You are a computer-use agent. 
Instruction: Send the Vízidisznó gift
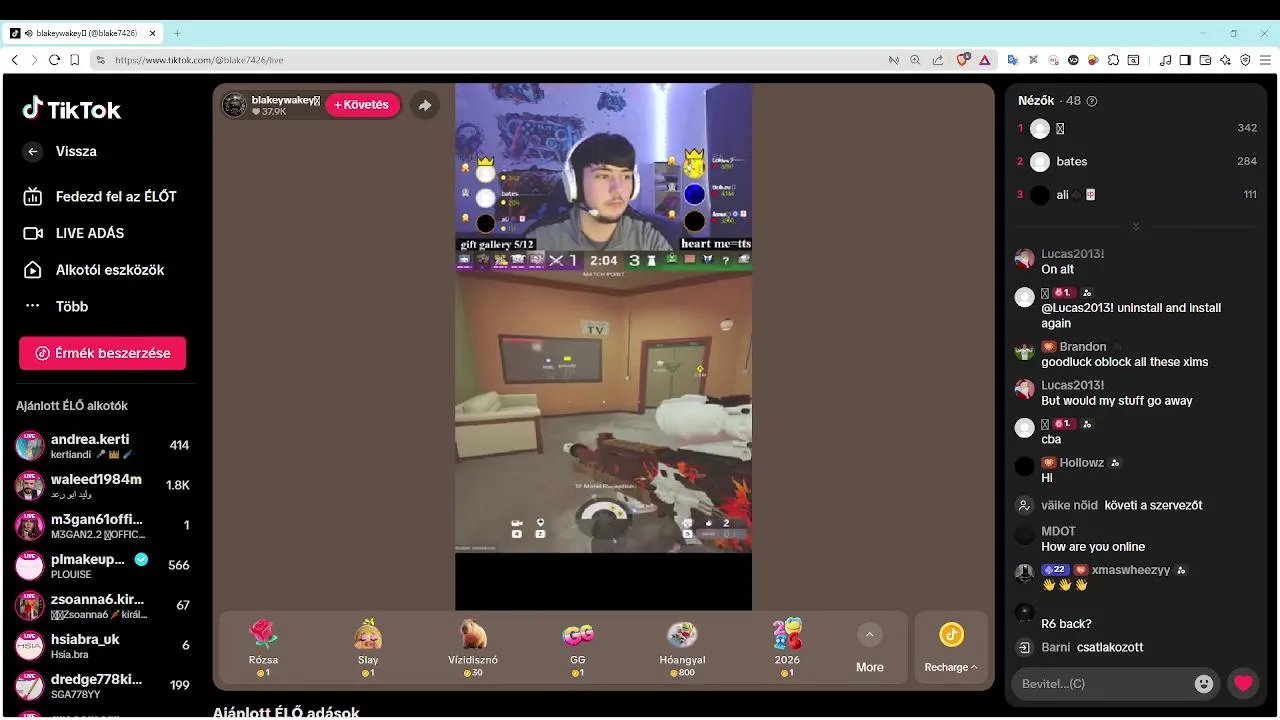473,648
